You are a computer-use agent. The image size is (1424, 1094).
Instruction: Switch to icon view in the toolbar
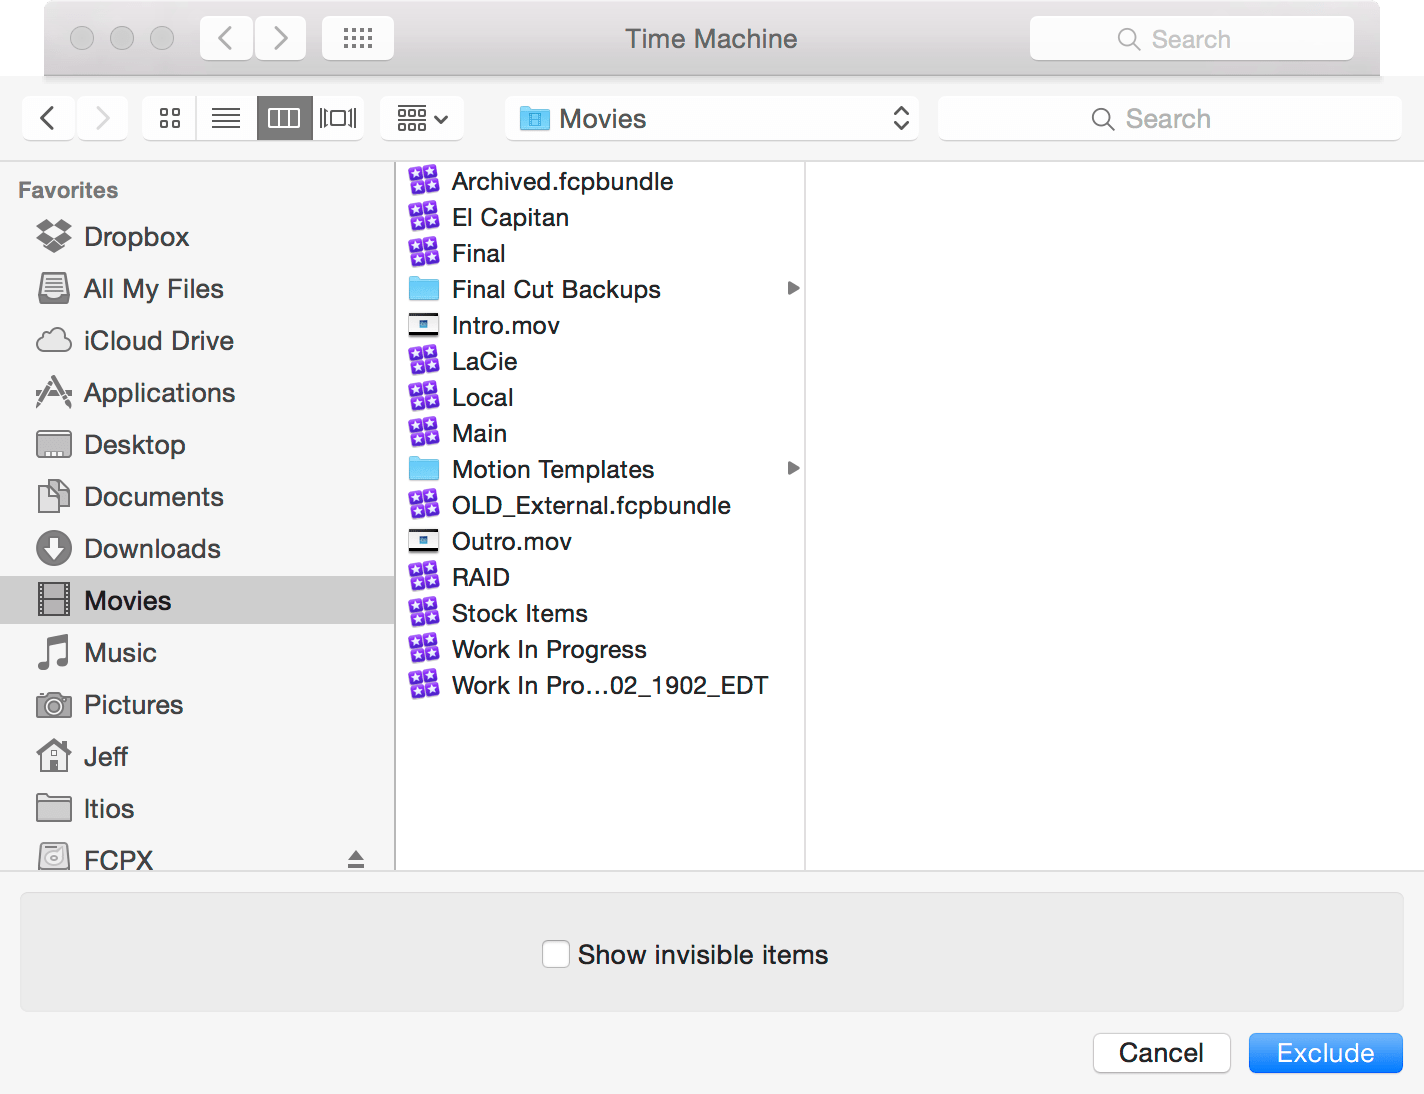click(168, 117)
